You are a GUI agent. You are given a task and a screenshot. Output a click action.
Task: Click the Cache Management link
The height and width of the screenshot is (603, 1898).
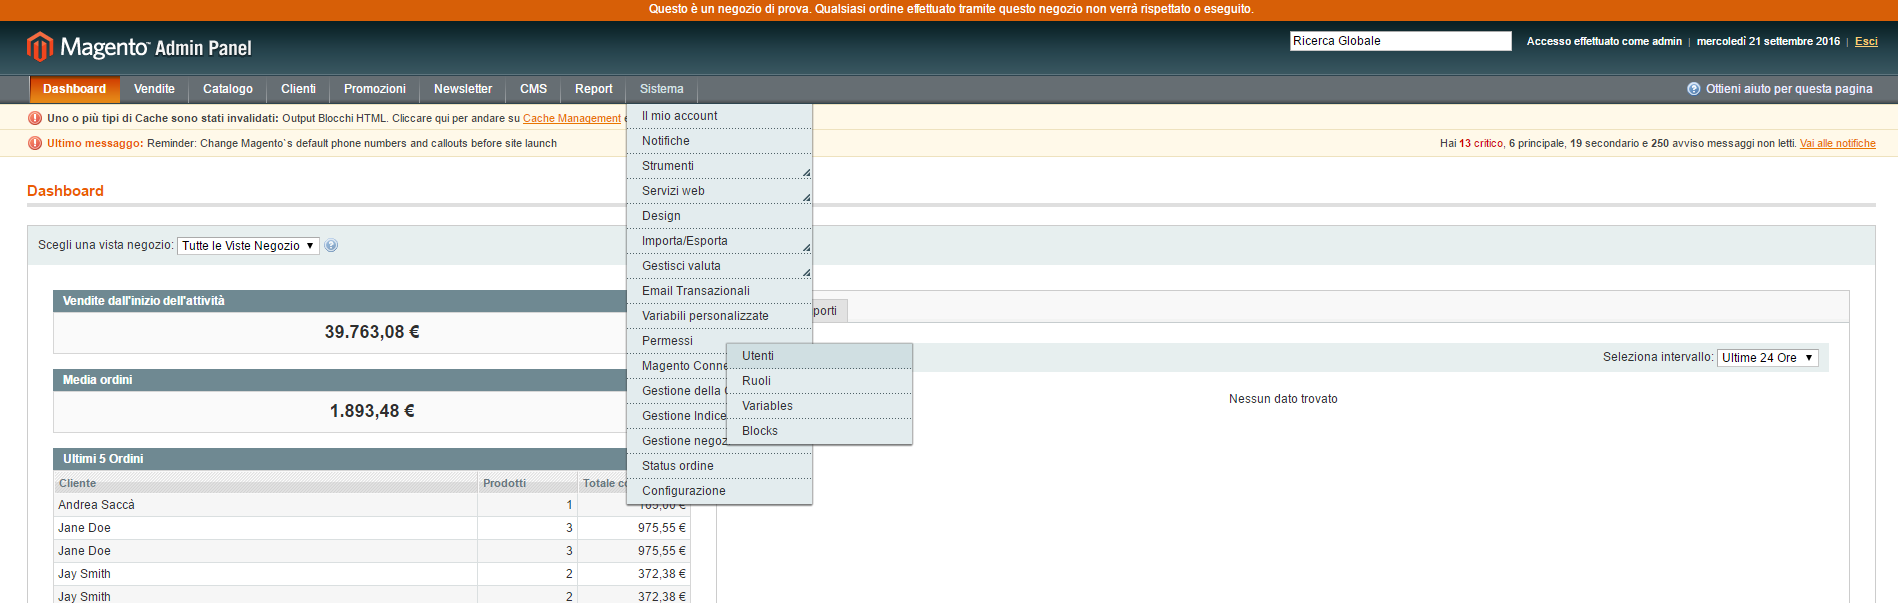pyautogui.click(x=572, y=118)
